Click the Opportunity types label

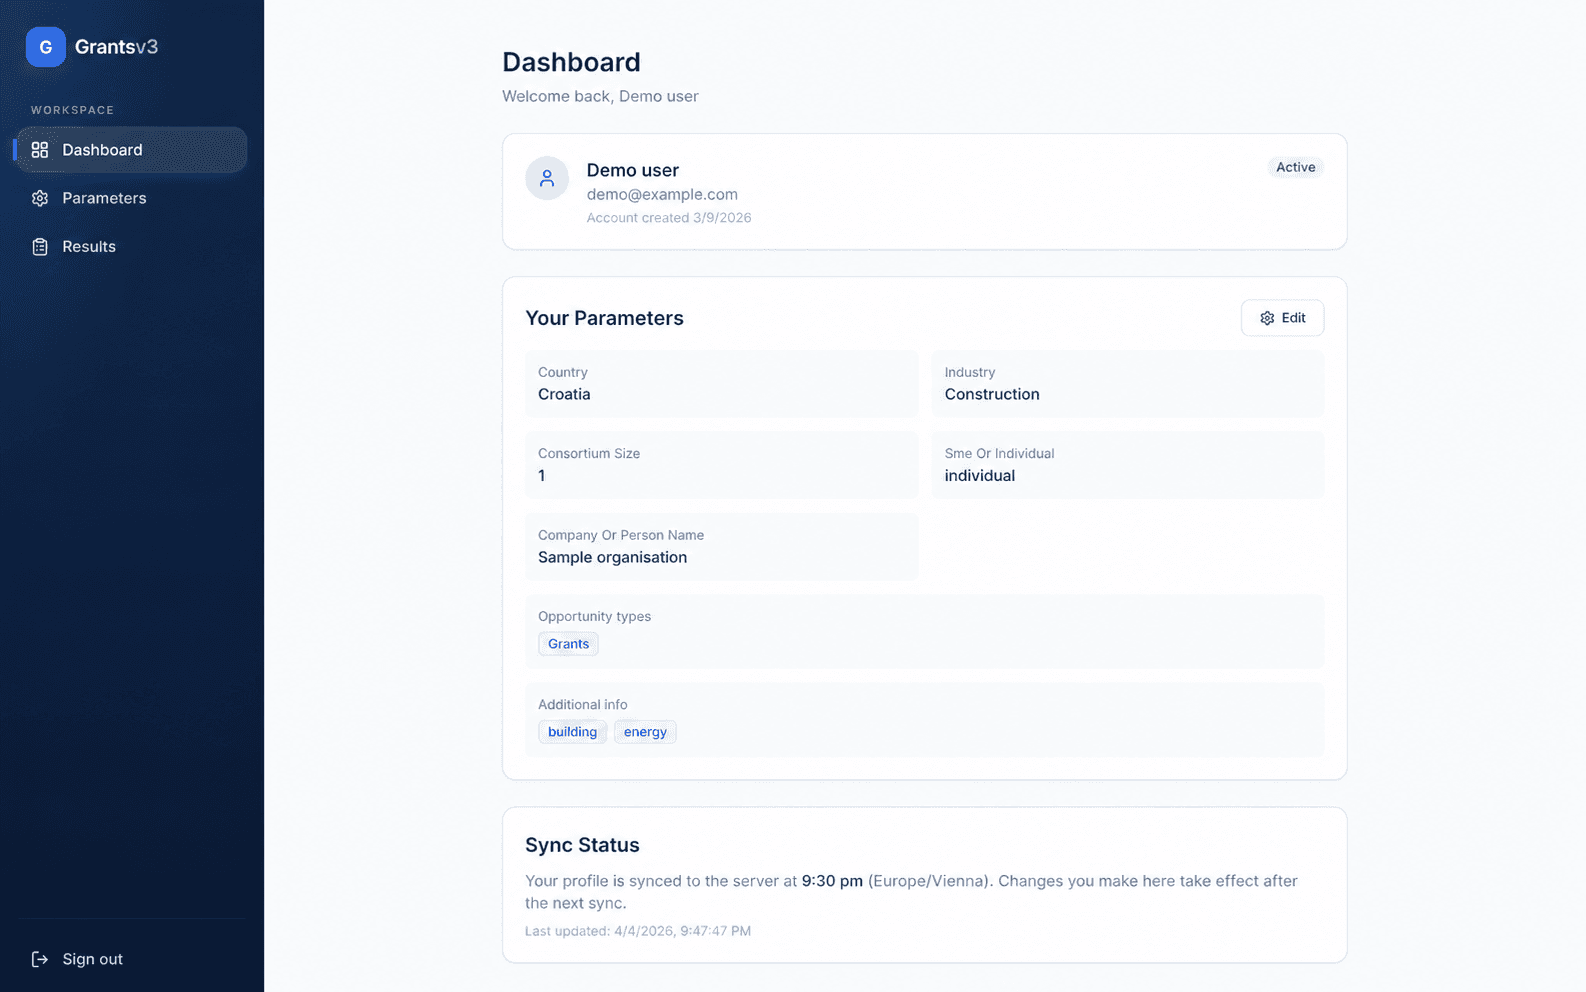point(594,616)
